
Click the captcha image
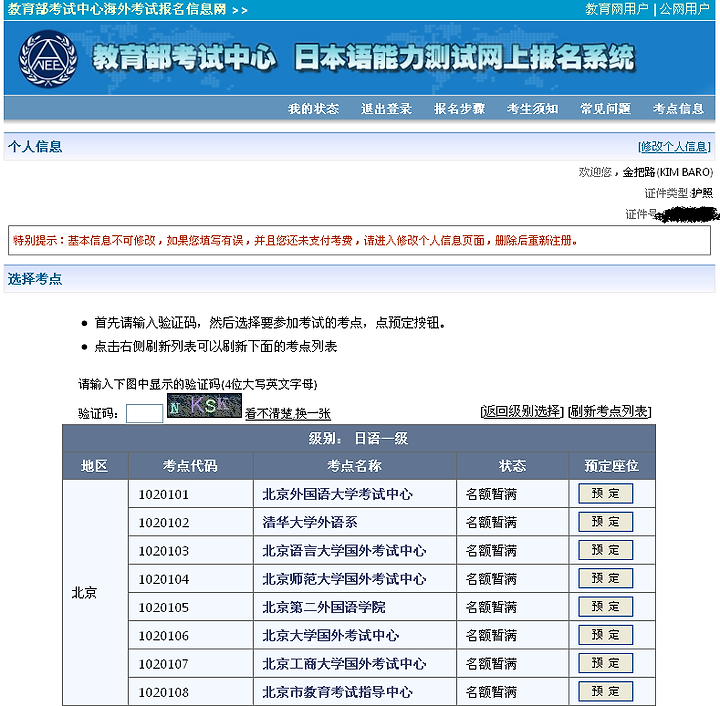coord(204,406)
